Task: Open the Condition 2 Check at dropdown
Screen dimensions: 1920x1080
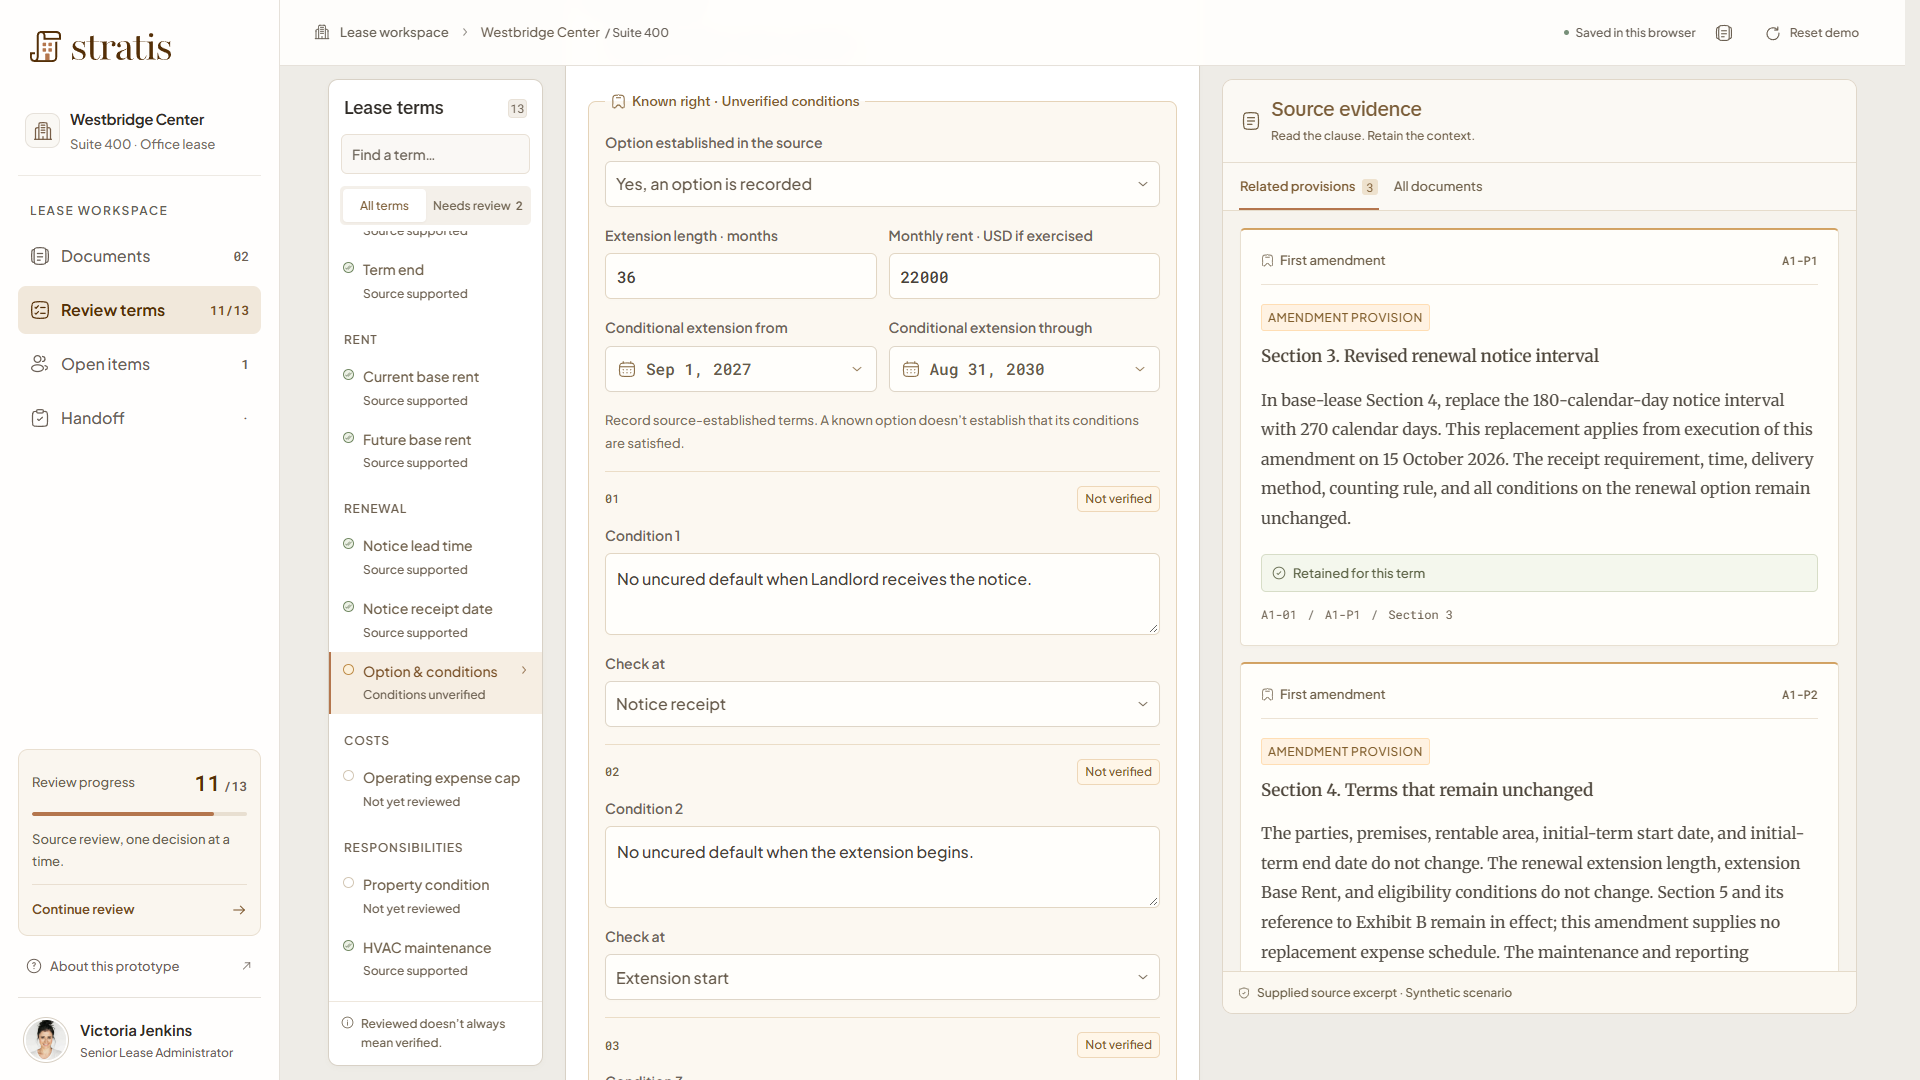Action: coord(882,977)
